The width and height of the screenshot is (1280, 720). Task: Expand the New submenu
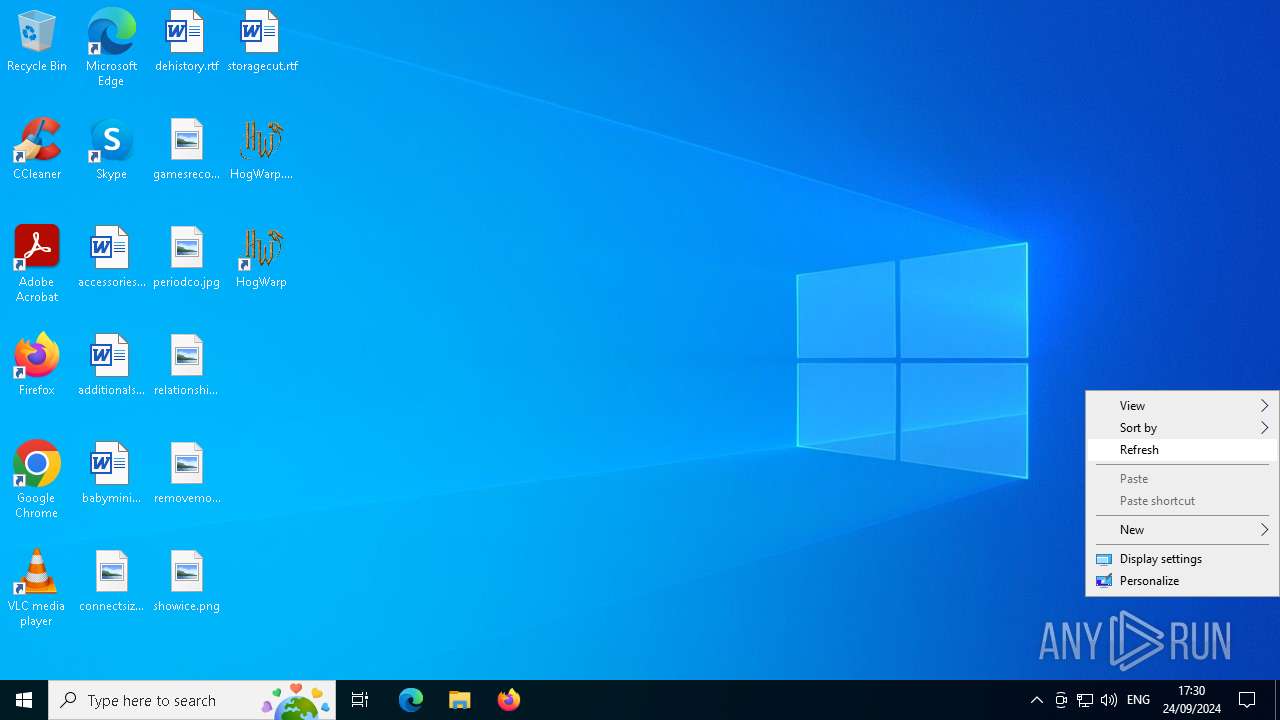pyautogui.click(x=1182, y=530)
